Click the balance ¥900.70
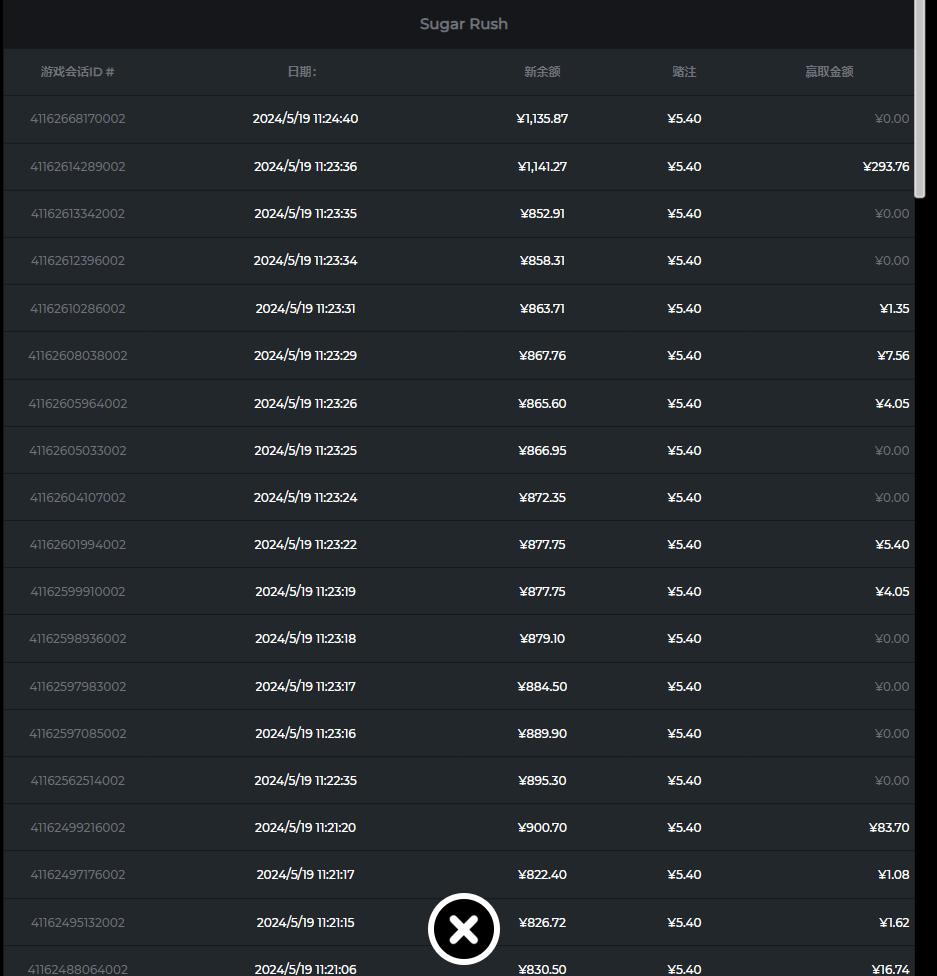The height and width of the screenshot is (976, 937). [542, 827]
